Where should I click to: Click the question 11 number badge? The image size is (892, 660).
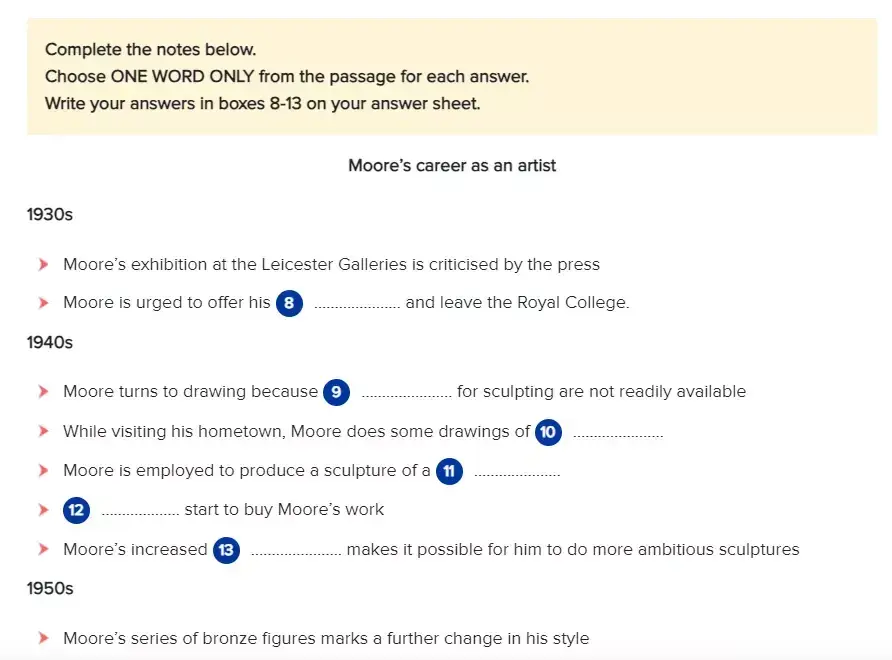tap(449, 471)
